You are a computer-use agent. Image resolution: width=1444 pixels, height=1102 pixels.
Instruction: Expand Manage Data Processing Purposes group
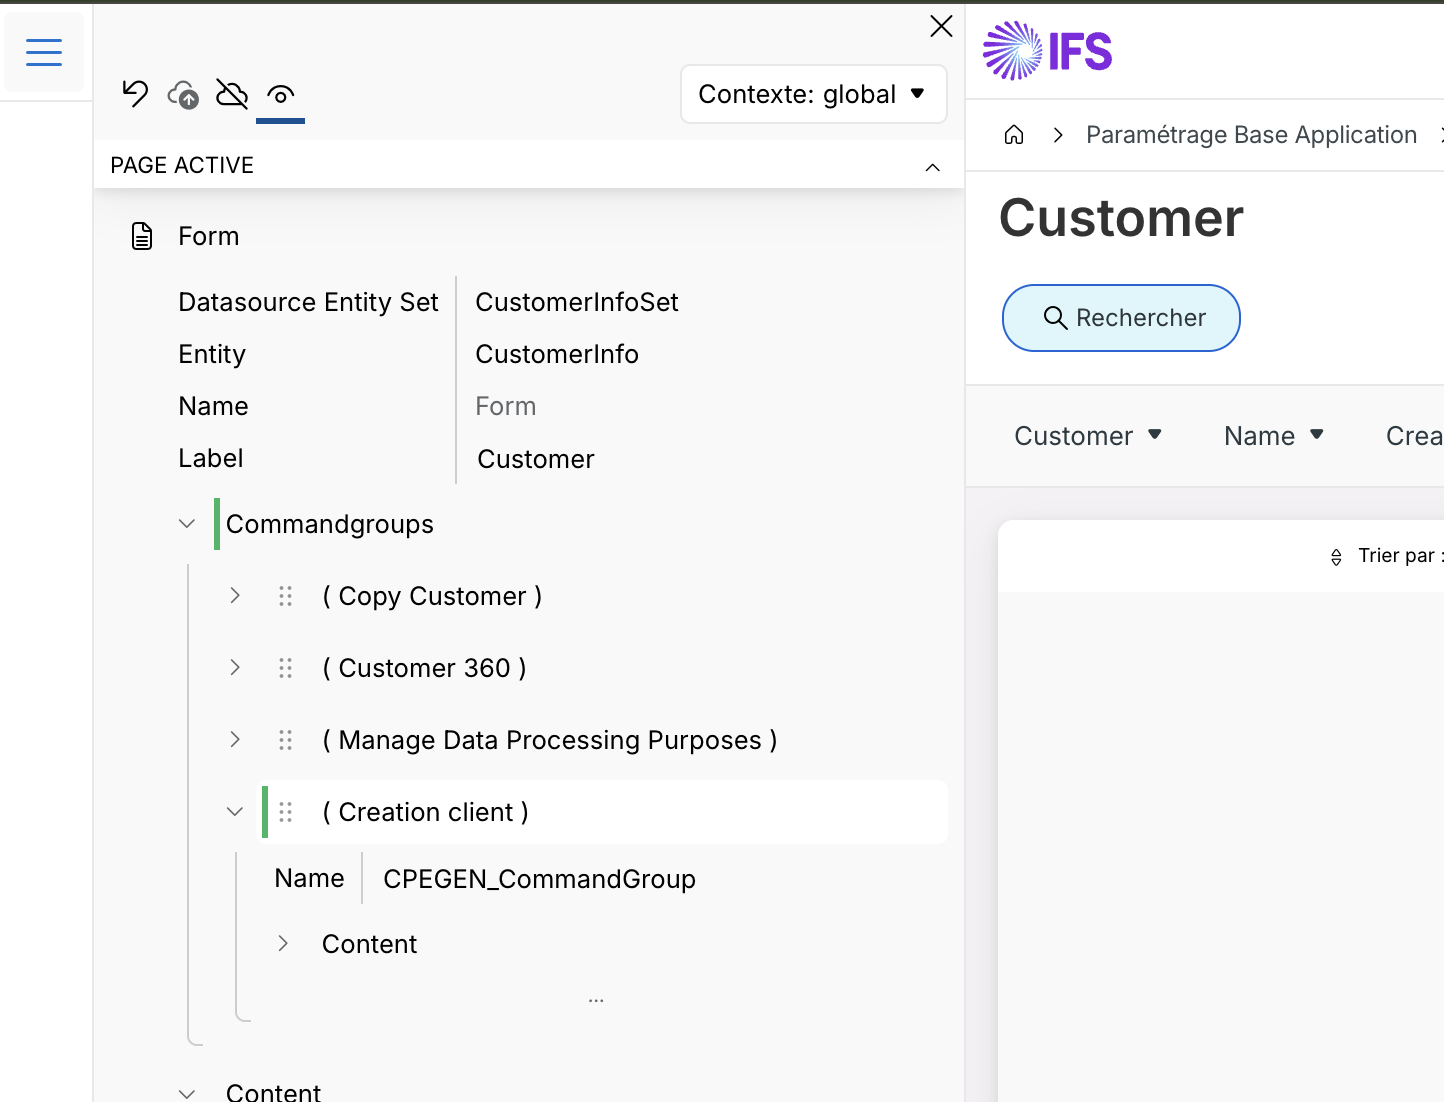tap(235, 739)
